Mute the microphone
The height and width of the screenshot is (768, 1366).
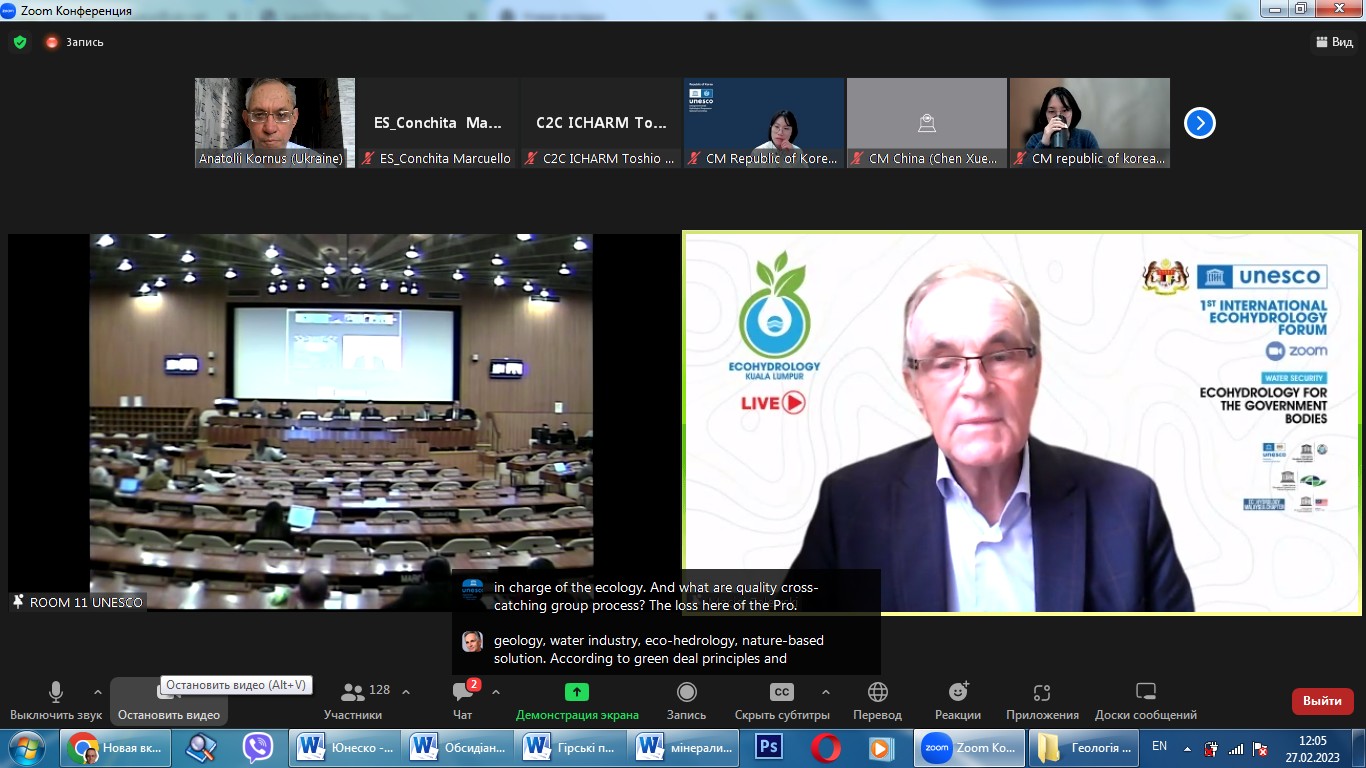tap(56, 692)
